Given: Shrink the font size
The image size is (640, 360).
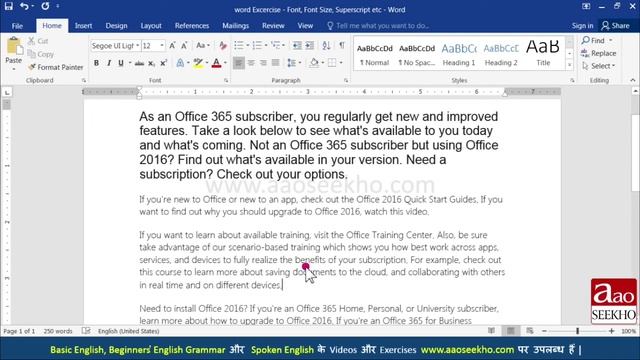Looking at the screenshot, I should click(x=184, y=46).
